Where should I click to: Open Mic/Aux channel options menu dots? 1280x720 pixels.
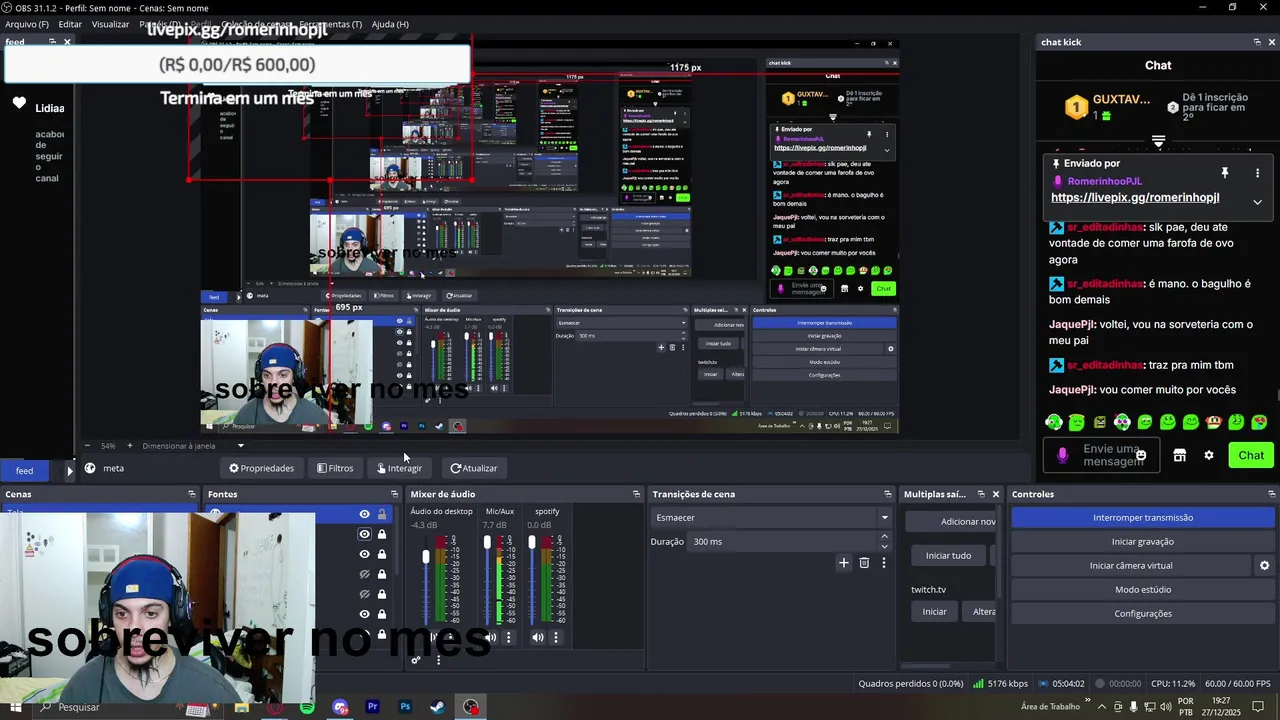508,637
